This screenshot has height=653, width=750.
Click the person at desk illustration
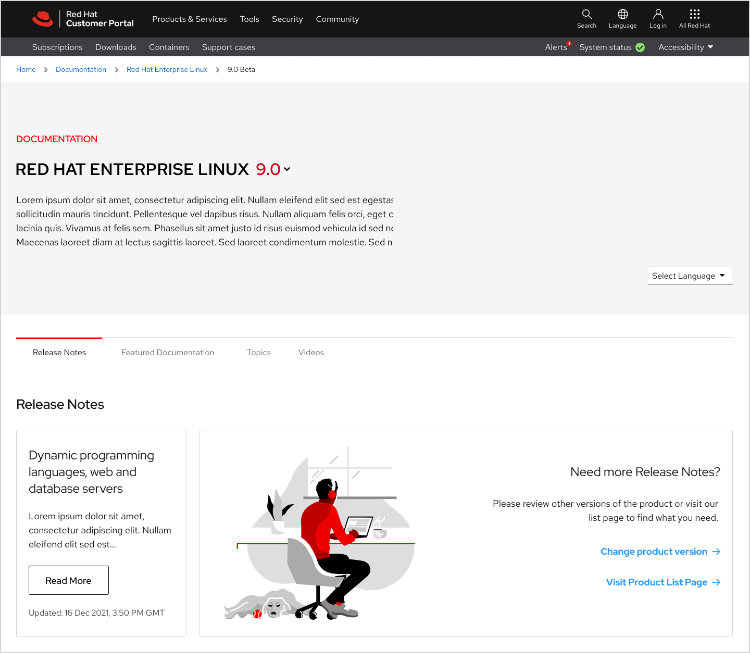click(x=320, y=533)
